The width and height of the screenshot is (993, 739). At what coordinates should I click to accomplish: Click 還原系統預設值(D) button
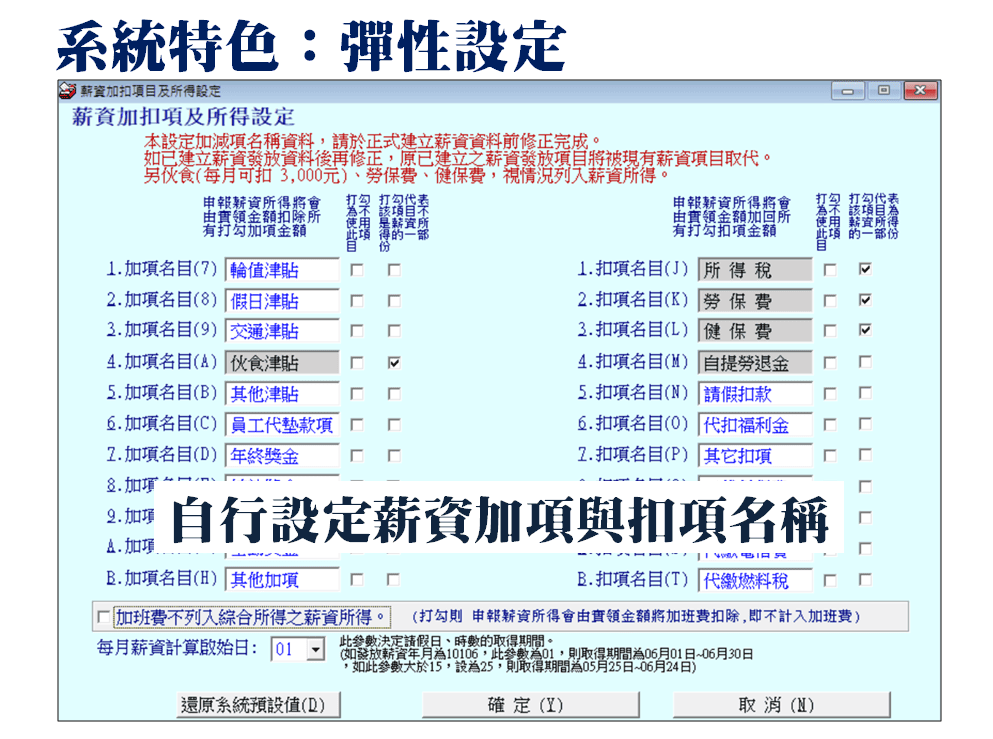(258, 705)
